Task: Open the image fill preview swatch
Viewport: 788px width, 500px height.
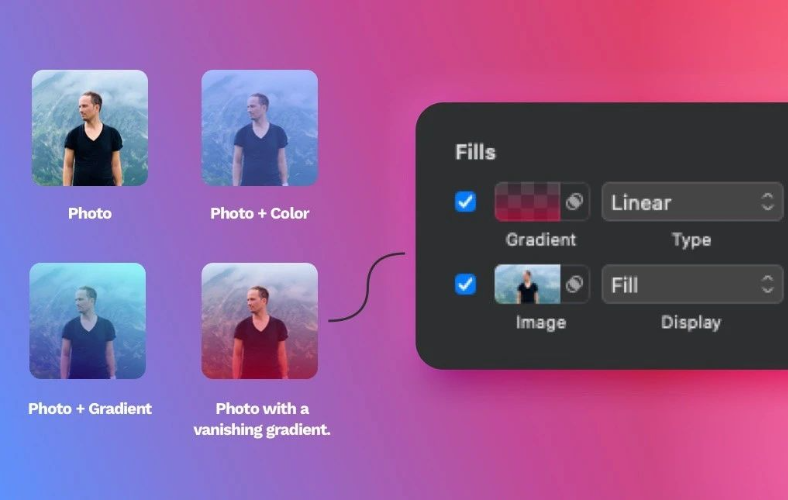Action: (x=527, y=284)
